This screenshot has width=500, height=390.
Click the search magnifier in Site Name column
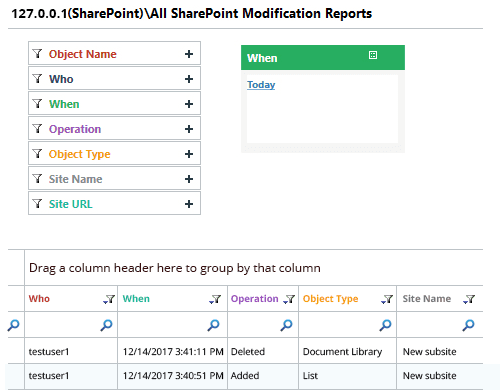(468, 325)
